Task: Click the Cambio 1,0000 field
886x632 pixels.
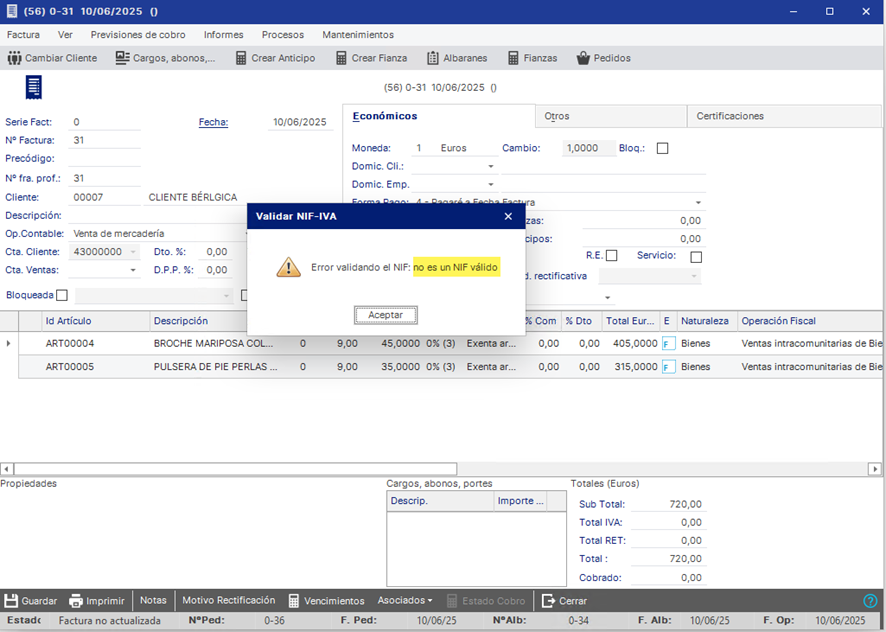Action: pyautogui.click(x=588, y=148)
